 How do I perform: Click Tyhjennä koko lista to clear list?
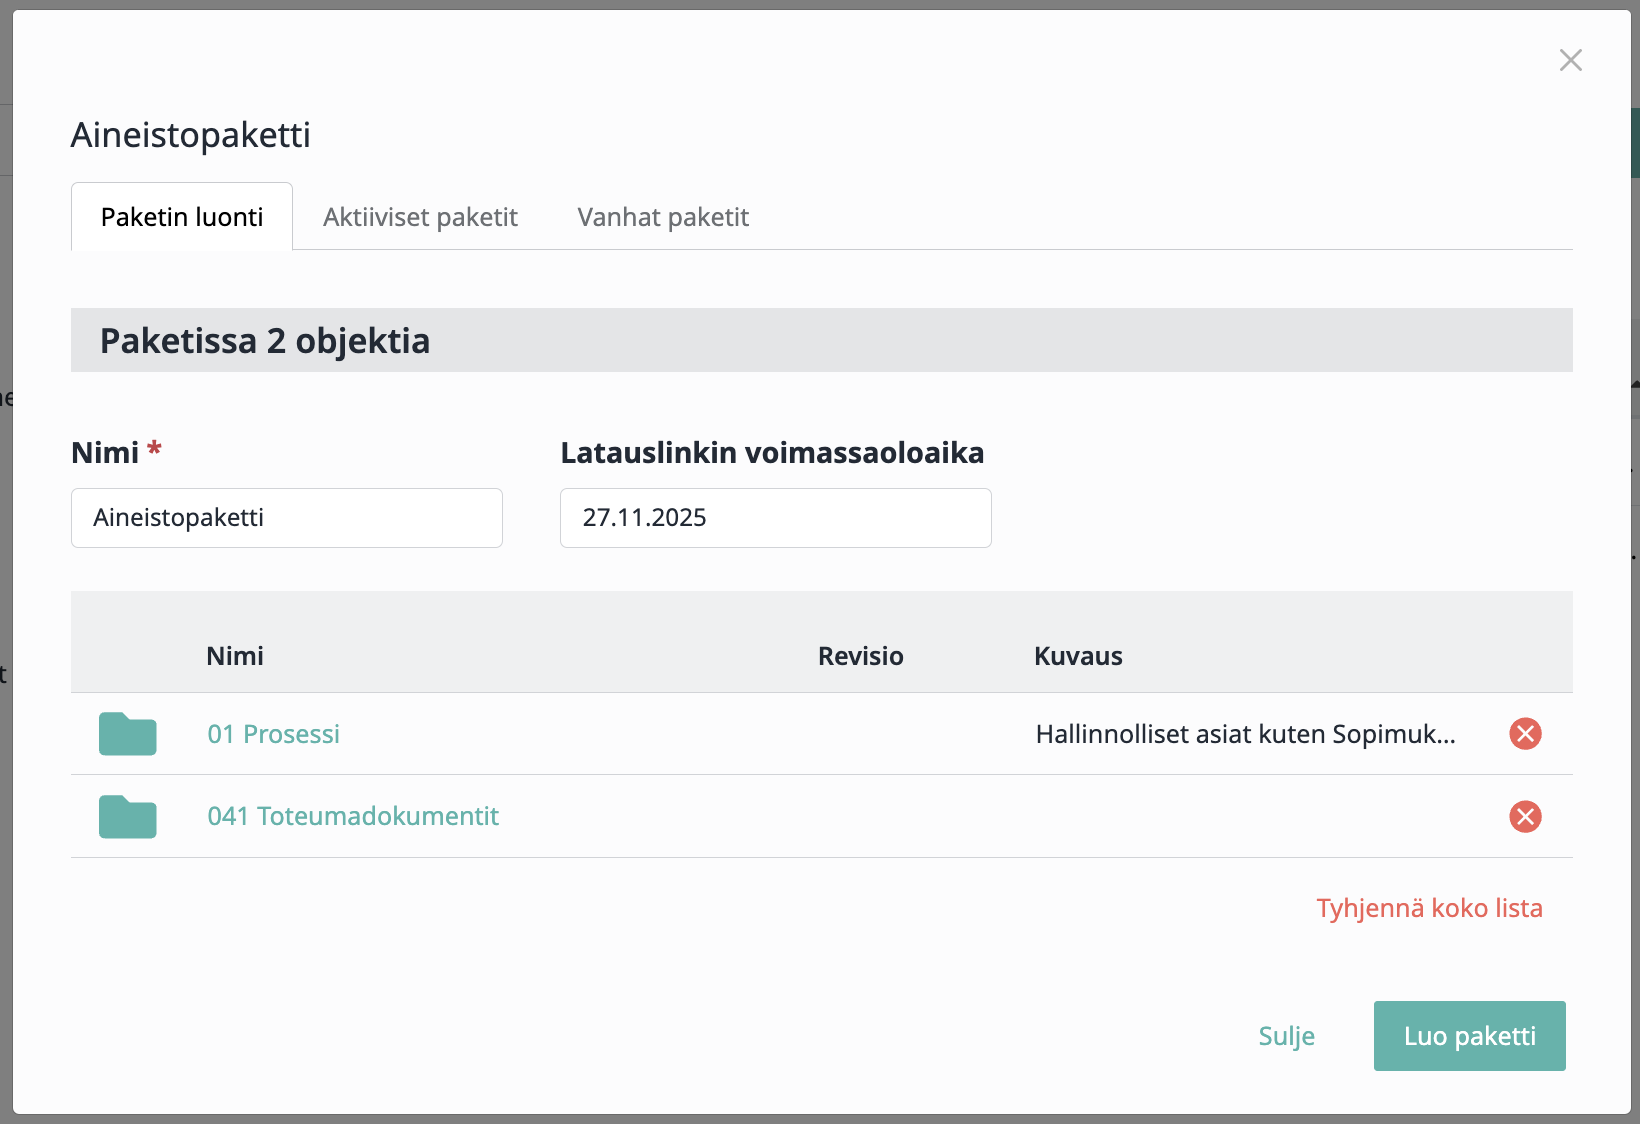pyautogui.click(x=1429, y=908)
